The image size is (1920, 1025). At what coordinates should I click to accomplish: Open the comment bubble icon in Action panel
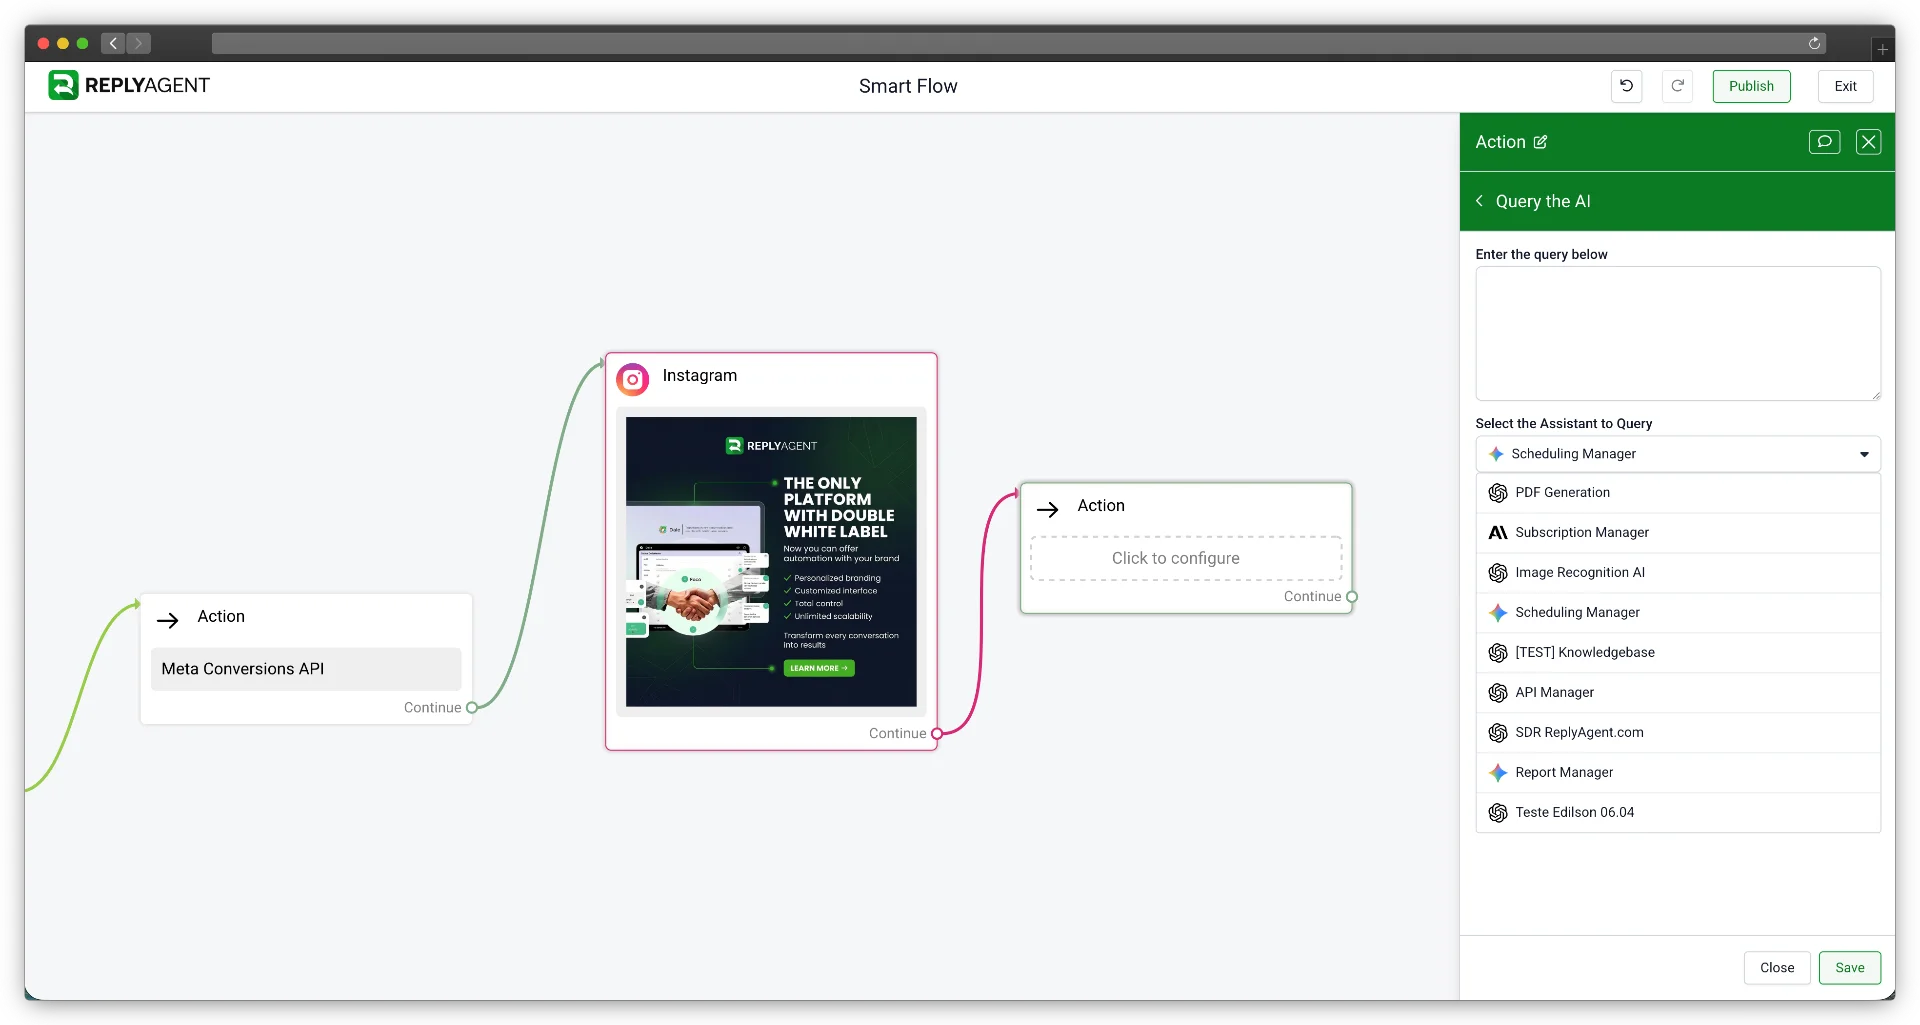pos(1824,142)
